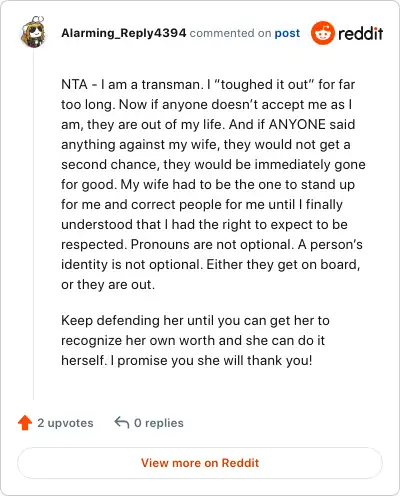This screenshot has height=496, width=400.
Task: Click the reply arrow icon
Action: click(122, 422)
